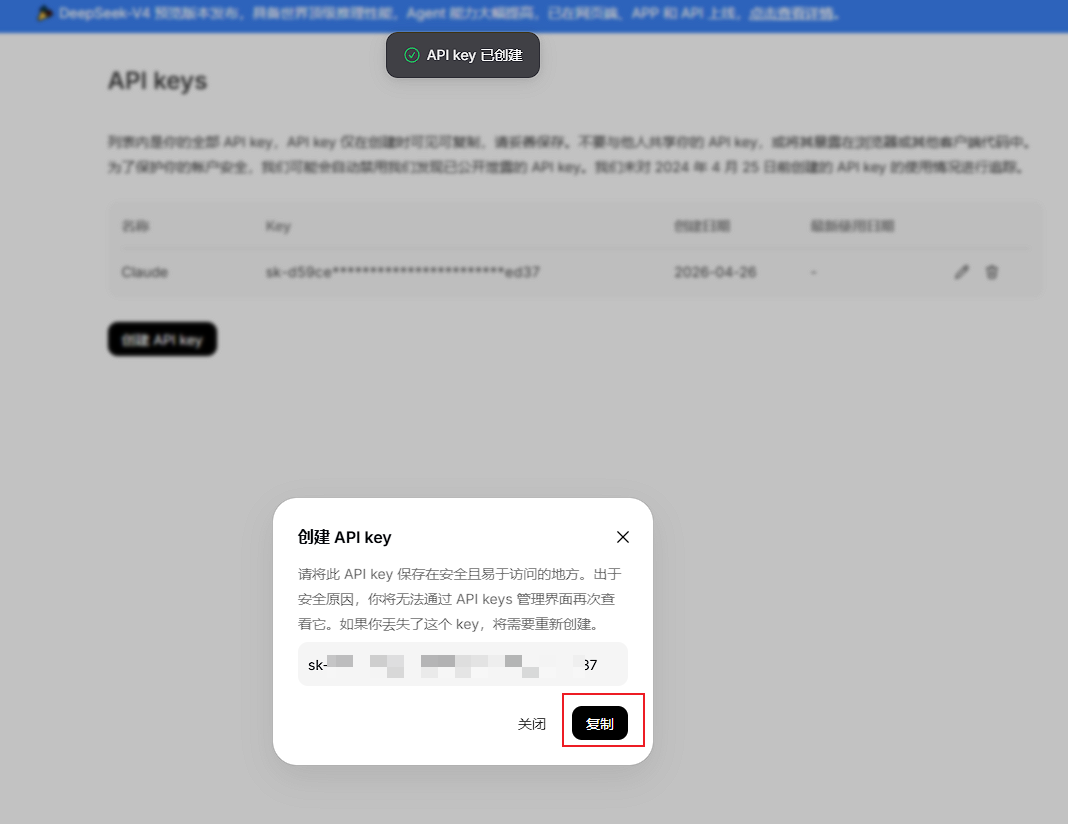Screen dimensions: 1068x824
Task: Click the black create API key button
Action: point(162,339)
